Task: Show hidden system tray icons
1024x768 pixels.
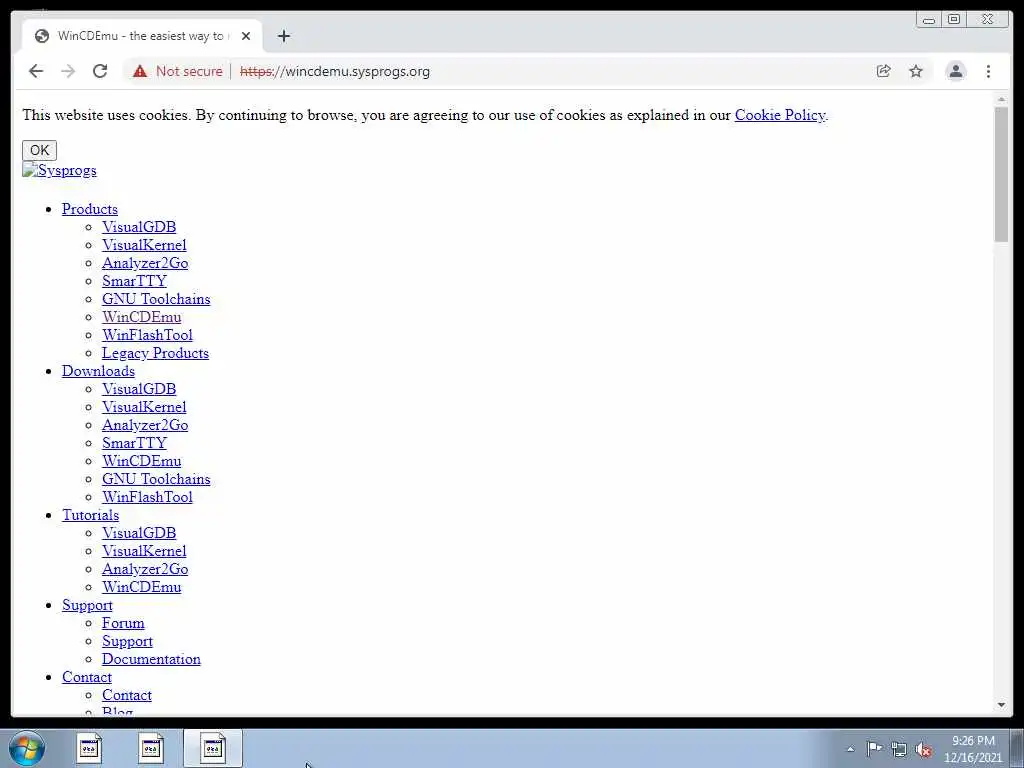Action: [x=850, y=749]
